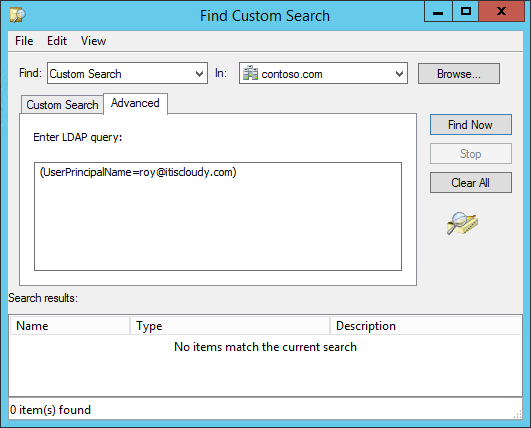
Task: Open the File menu
Action: 24,41
